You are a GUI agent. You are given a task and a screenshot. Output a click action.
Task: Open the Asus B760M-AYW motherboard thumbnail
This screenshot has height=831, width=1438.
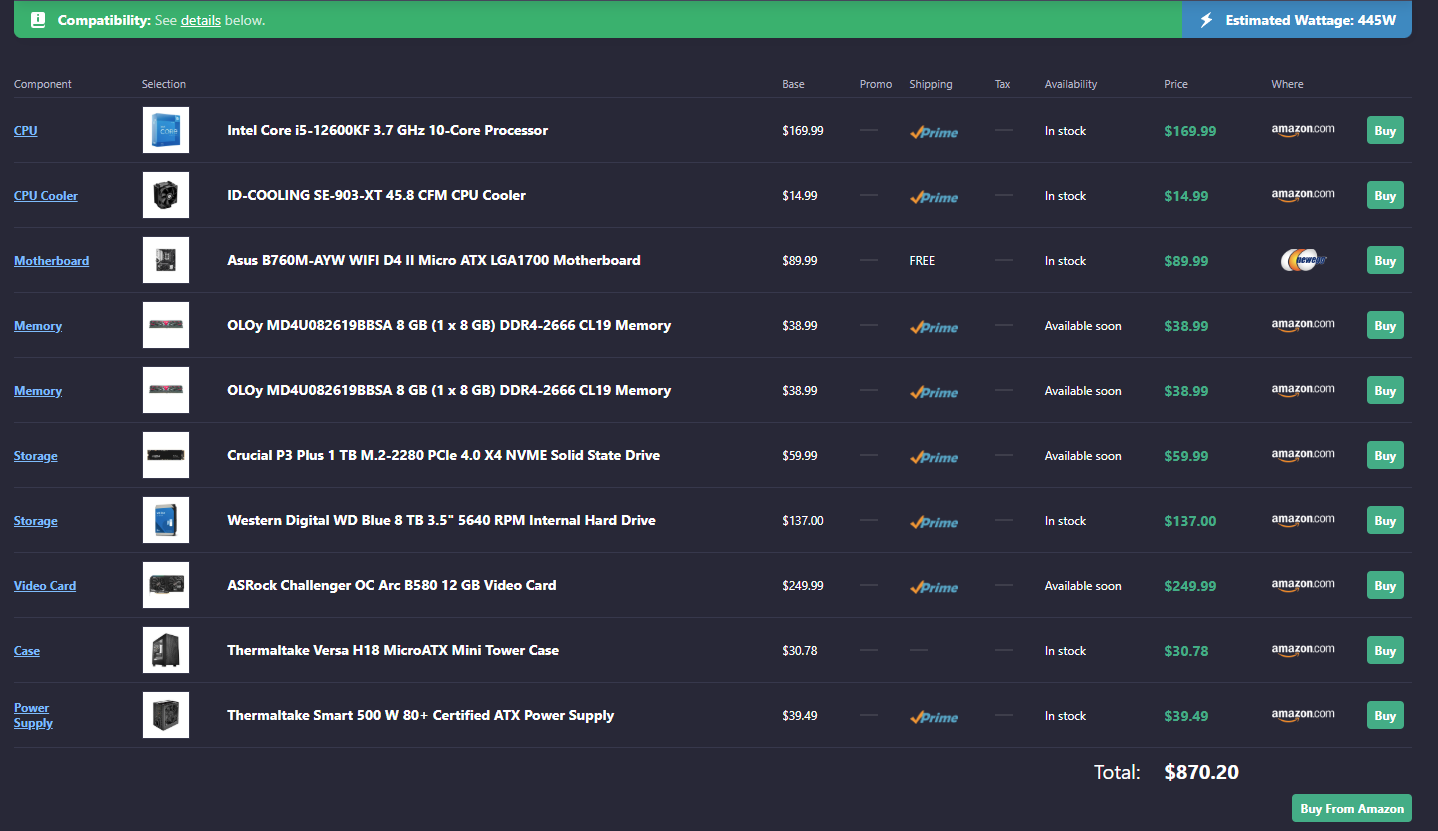coord(166,260)
